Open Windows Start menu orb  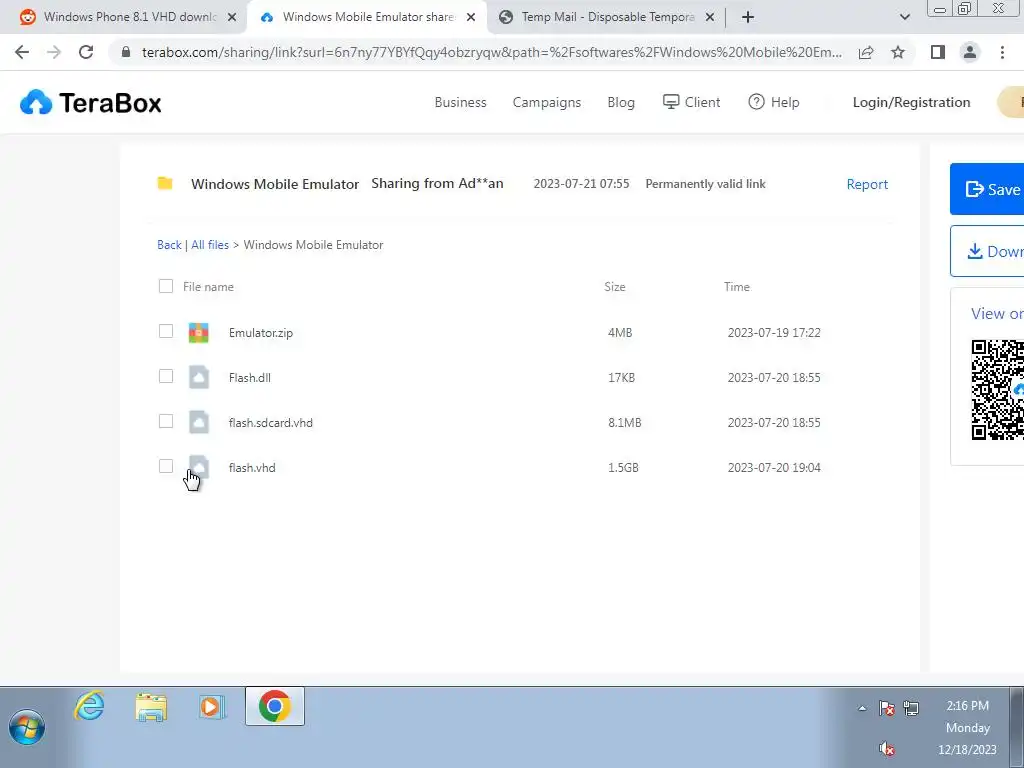click(x=27, y=728)
